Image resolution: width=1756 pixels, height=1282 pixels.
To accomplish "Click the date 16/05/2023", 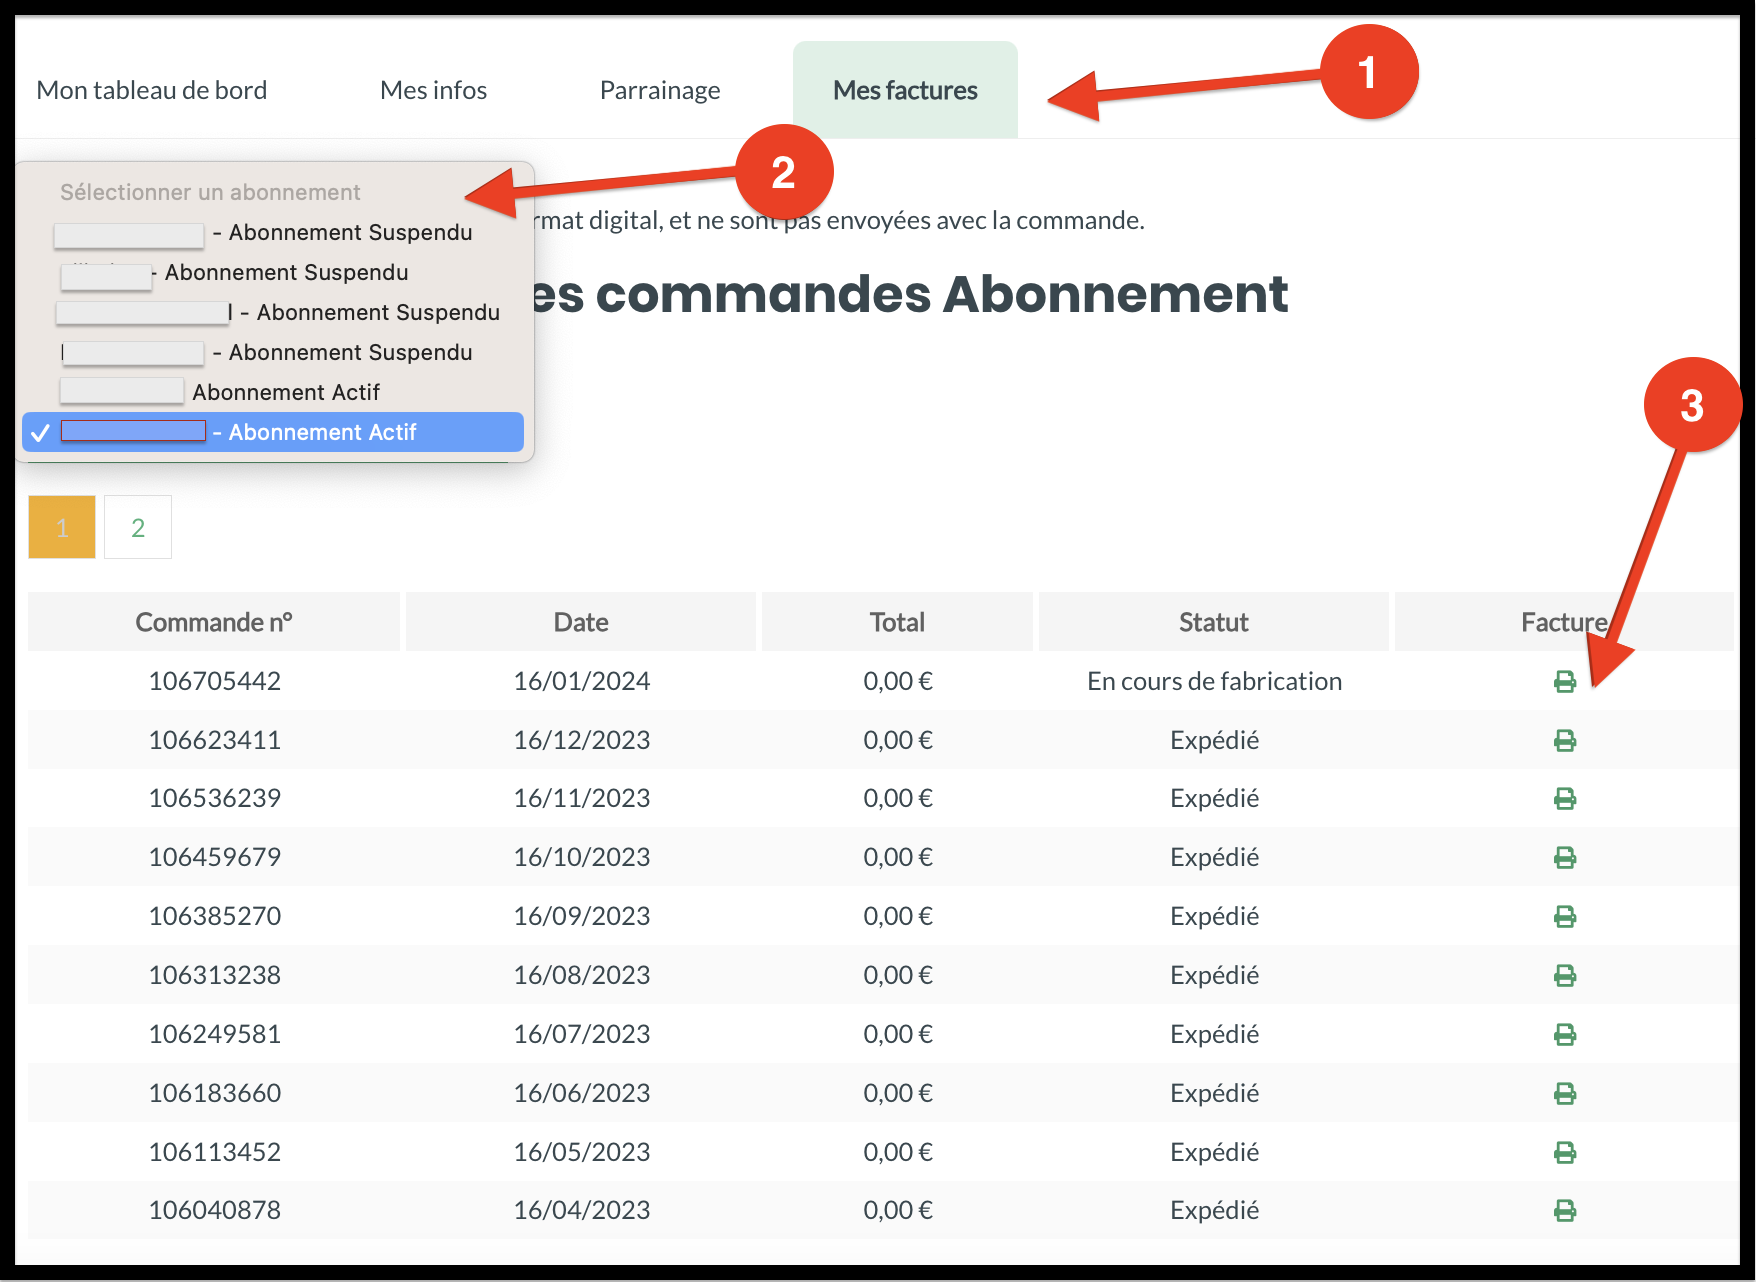I will coord(582,1152).
